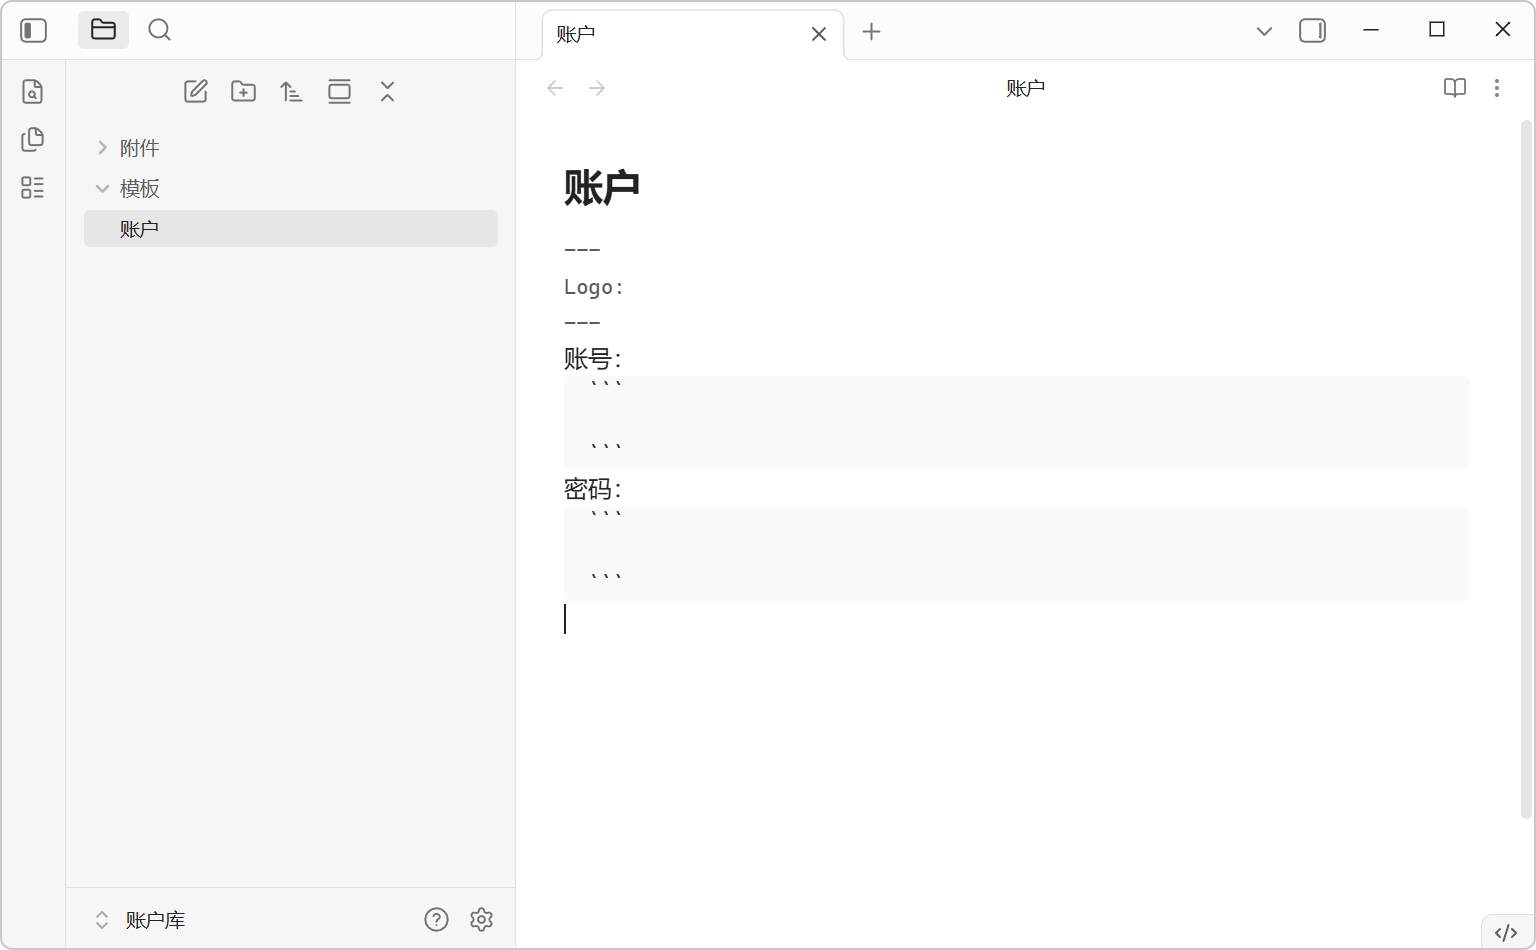Open the search panel

159,30
